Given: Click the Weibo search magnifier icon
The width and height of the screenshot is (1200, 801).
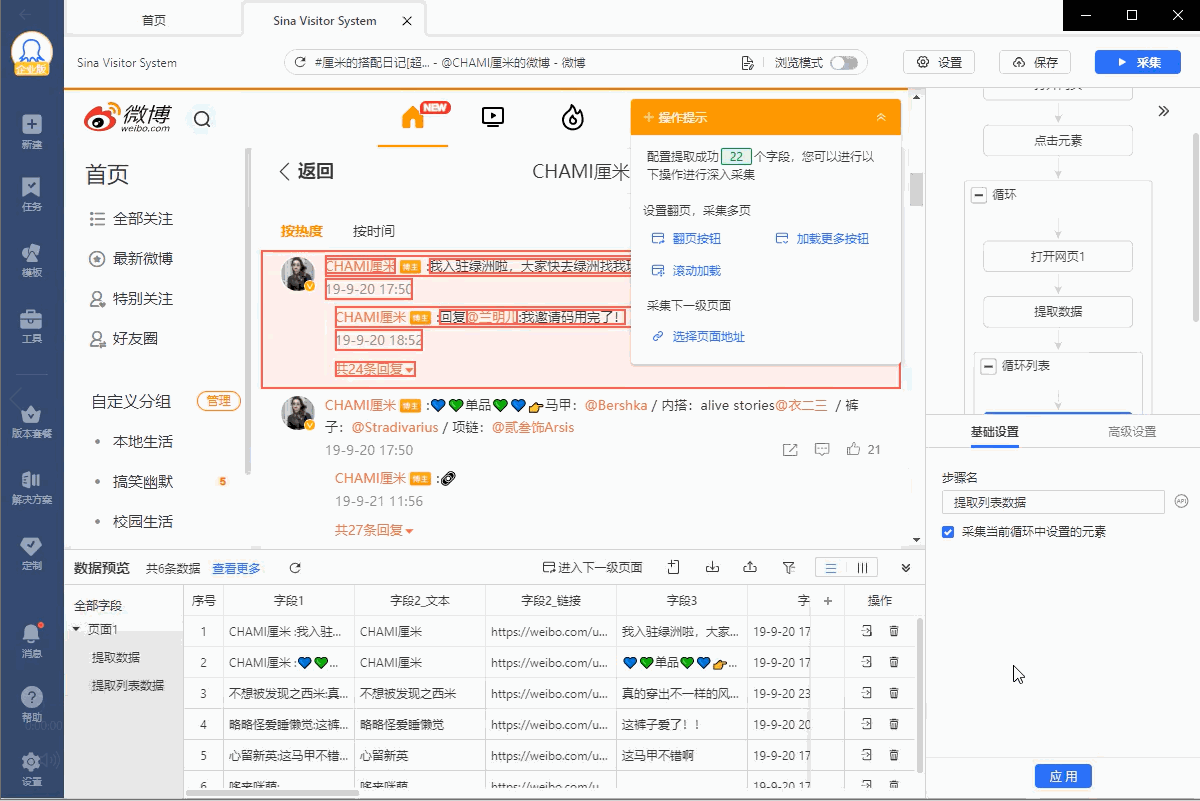Looking at the screenshot, I should click(x=202, y=119).
